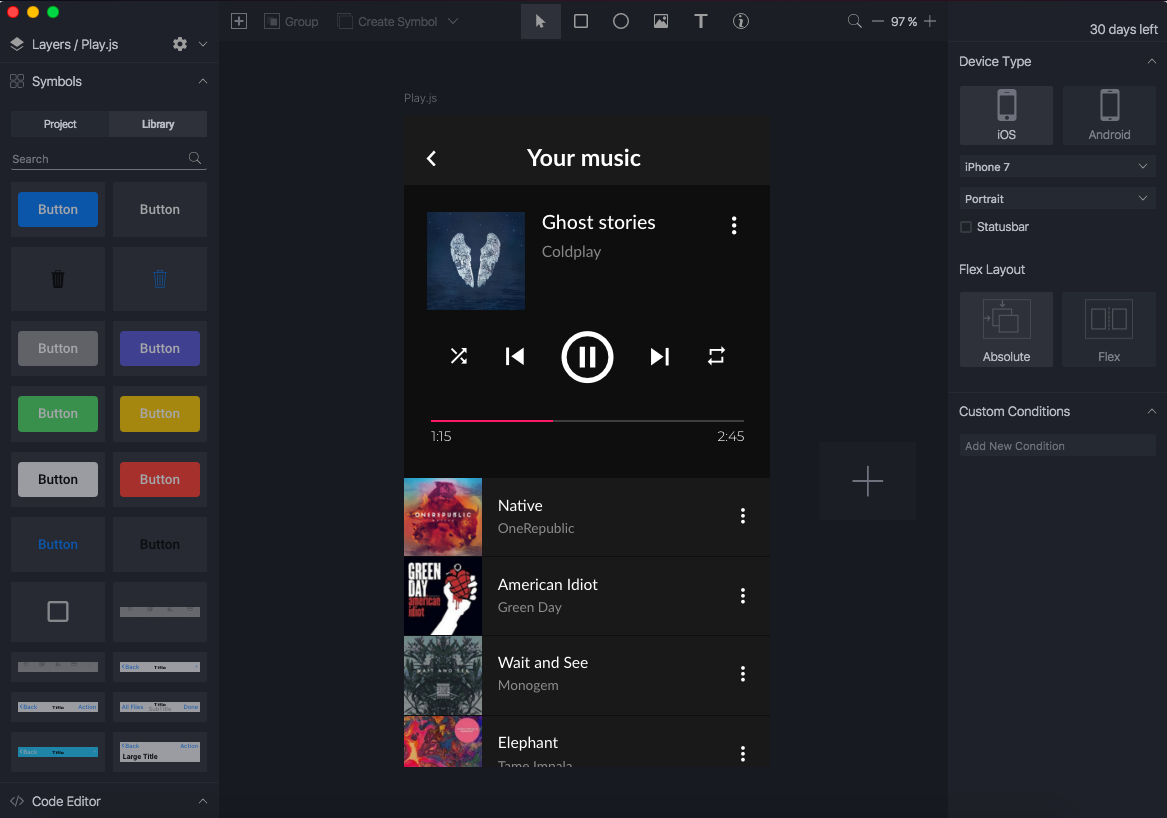Viewport: 1167px width, 818px height.
Task: Select the pointer selection tool
Action: coord(540,21)
